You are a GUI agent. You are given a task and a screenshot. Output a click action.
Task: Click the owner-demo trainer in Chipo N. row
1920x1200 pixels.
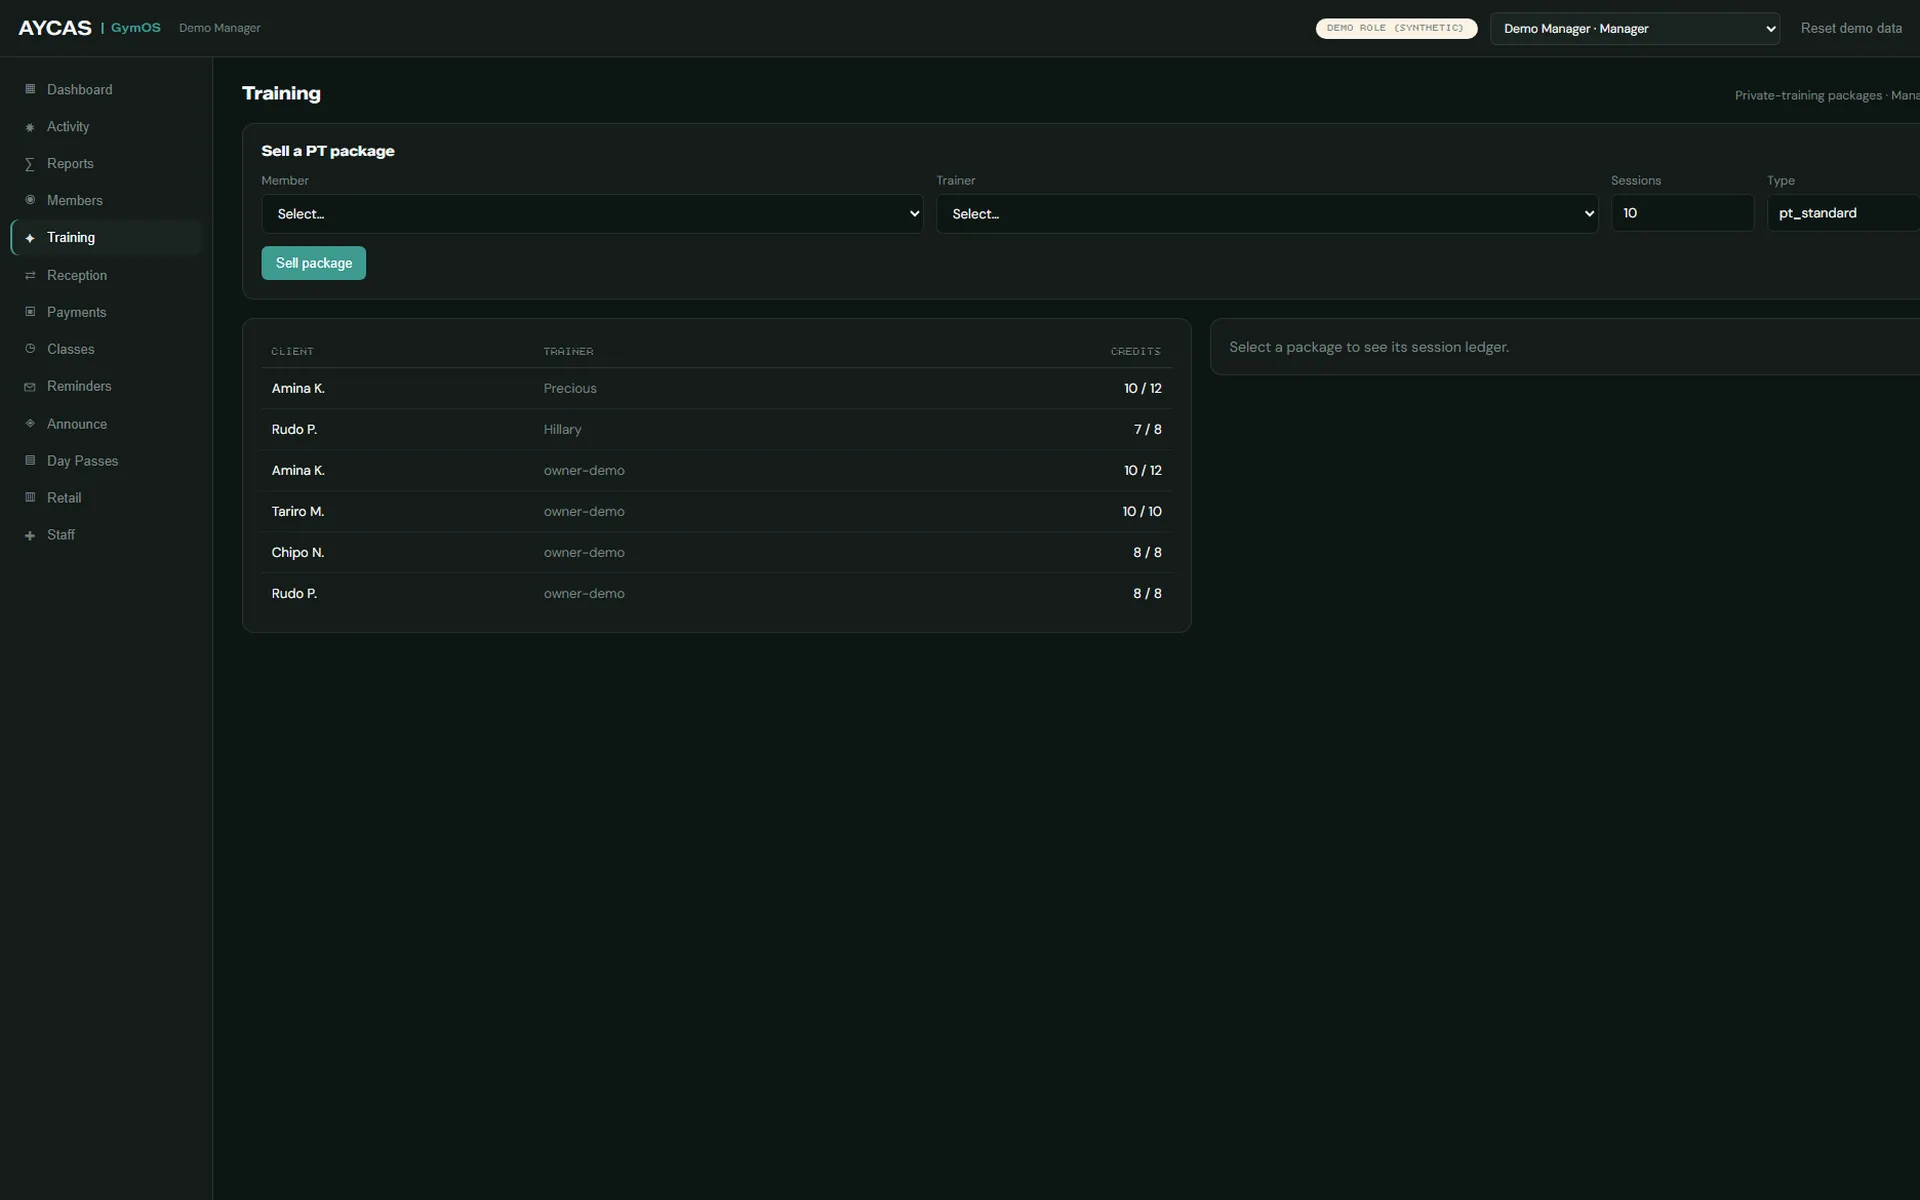point(584,552)
